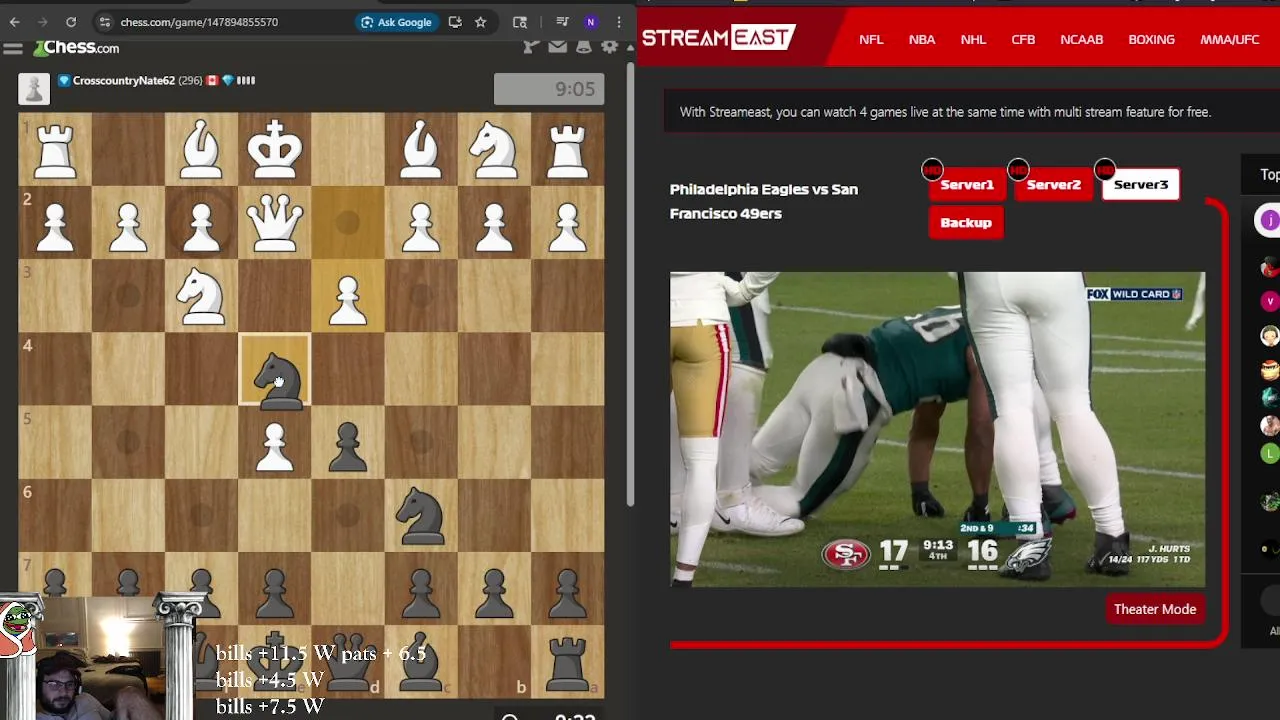
Task: Open the Chess.com hamburger menu
Action: 13,48
